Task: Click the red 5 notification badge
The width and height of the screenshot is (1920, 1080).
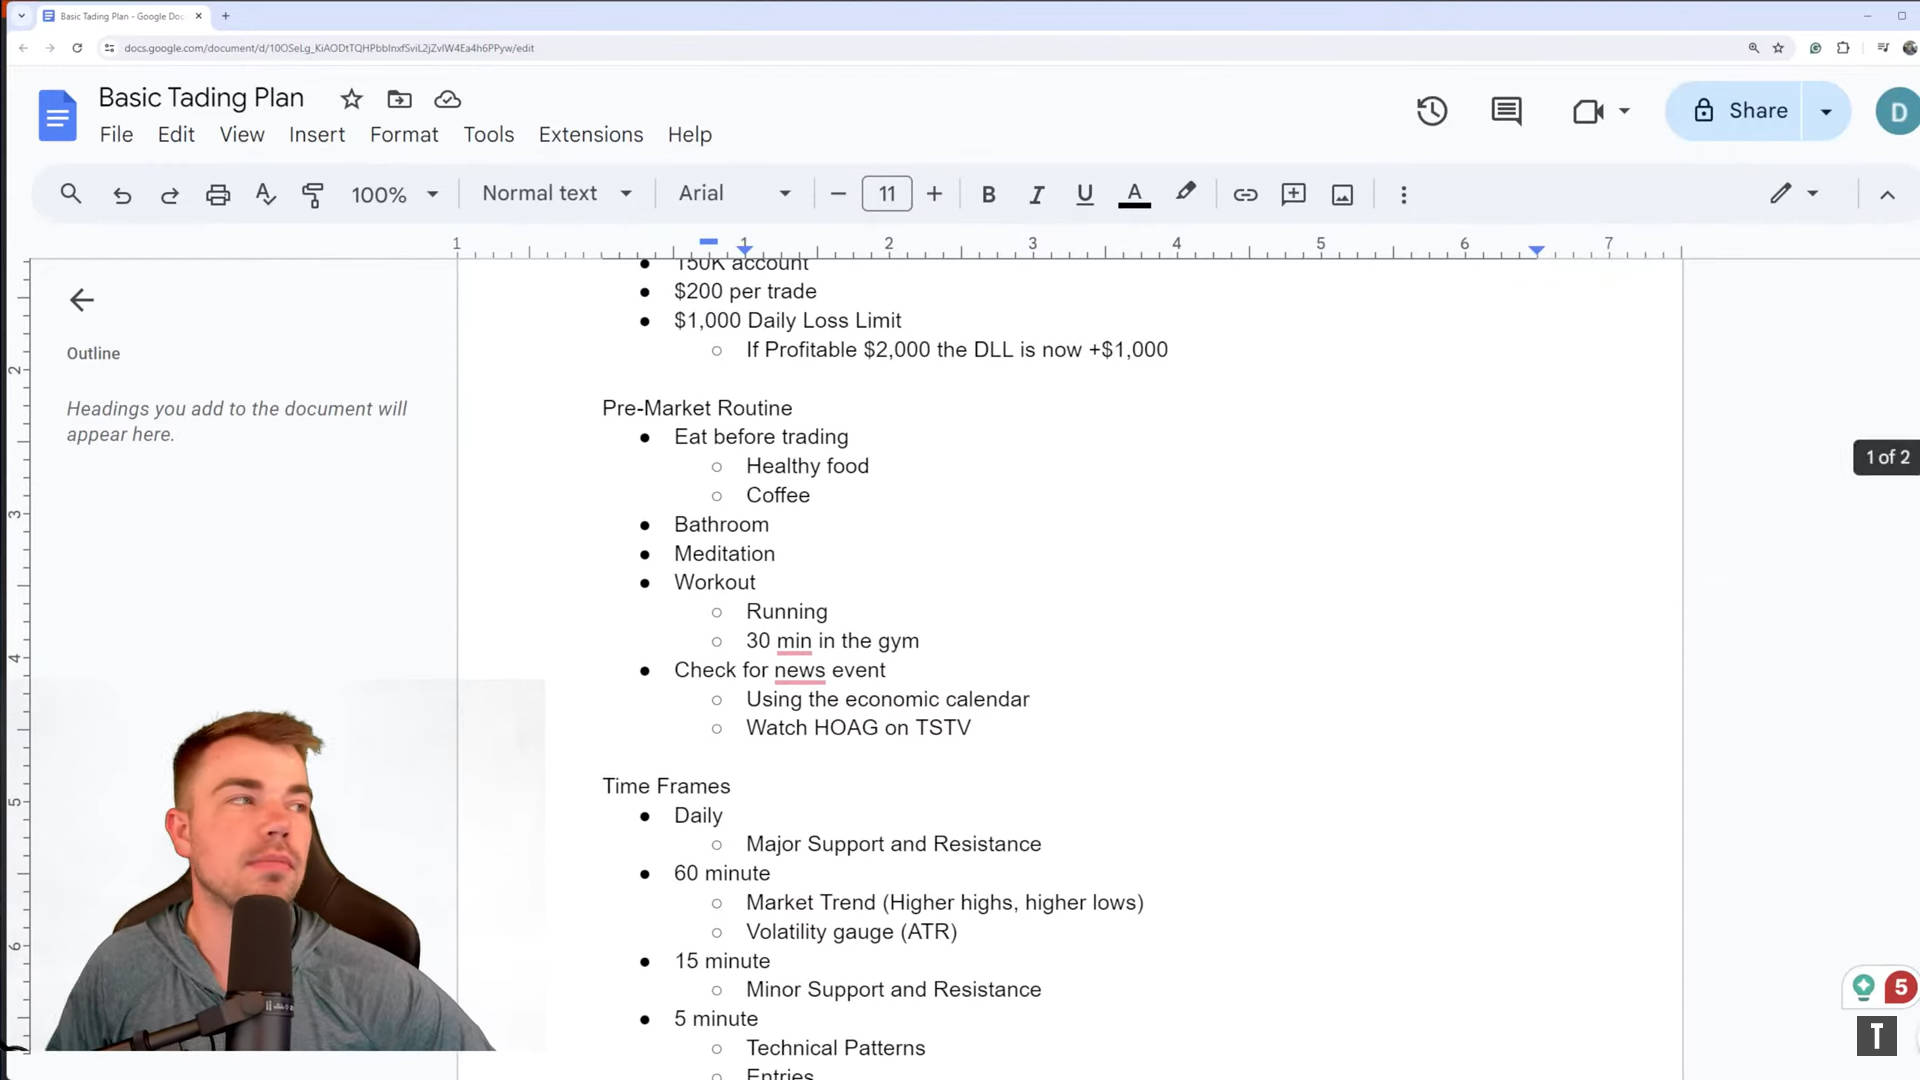Action: pos(1900,988)
